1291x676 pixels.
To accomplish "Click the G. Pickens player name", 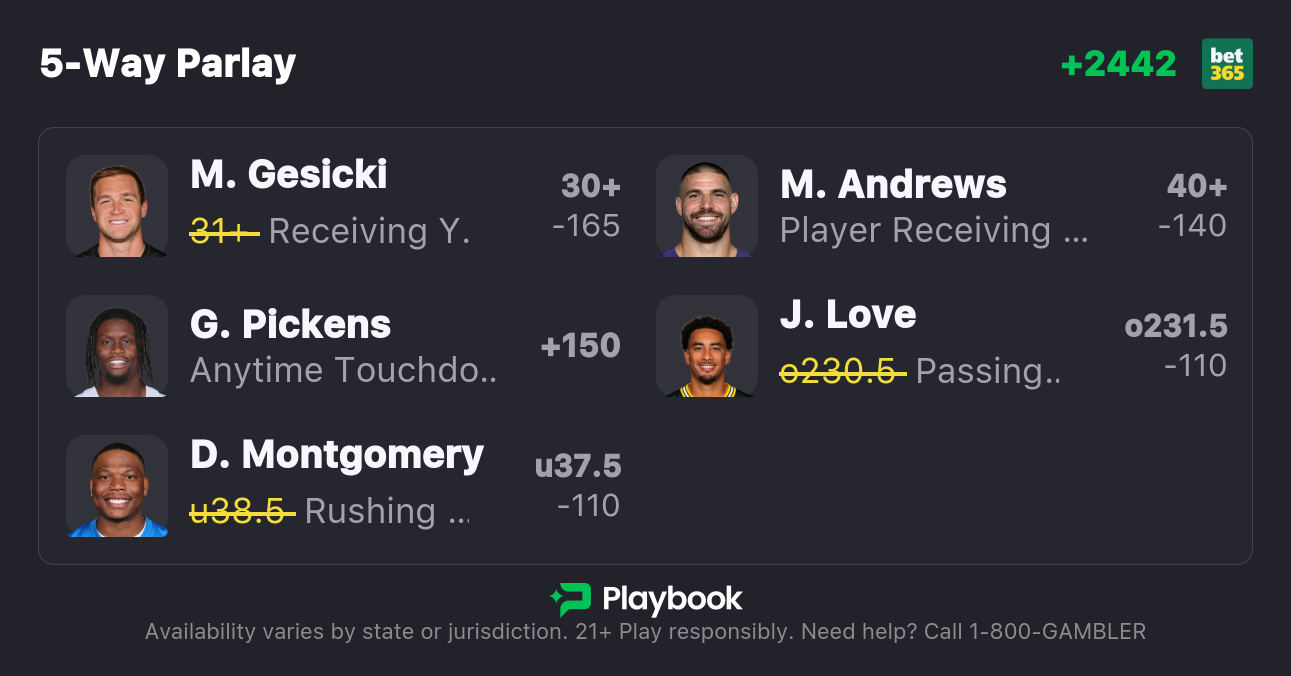I will pyautogui.click(x=290, y=325).
